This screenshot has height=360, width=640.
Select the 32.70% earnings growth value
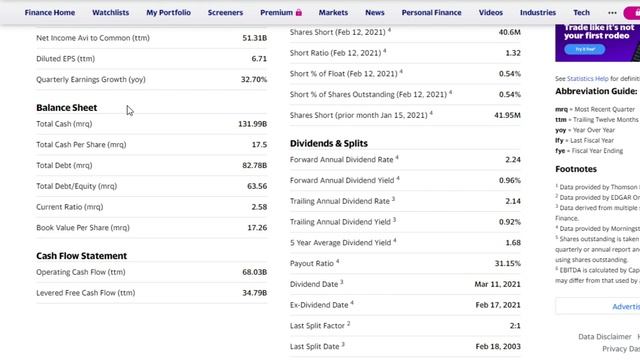(x=254, y=80)
